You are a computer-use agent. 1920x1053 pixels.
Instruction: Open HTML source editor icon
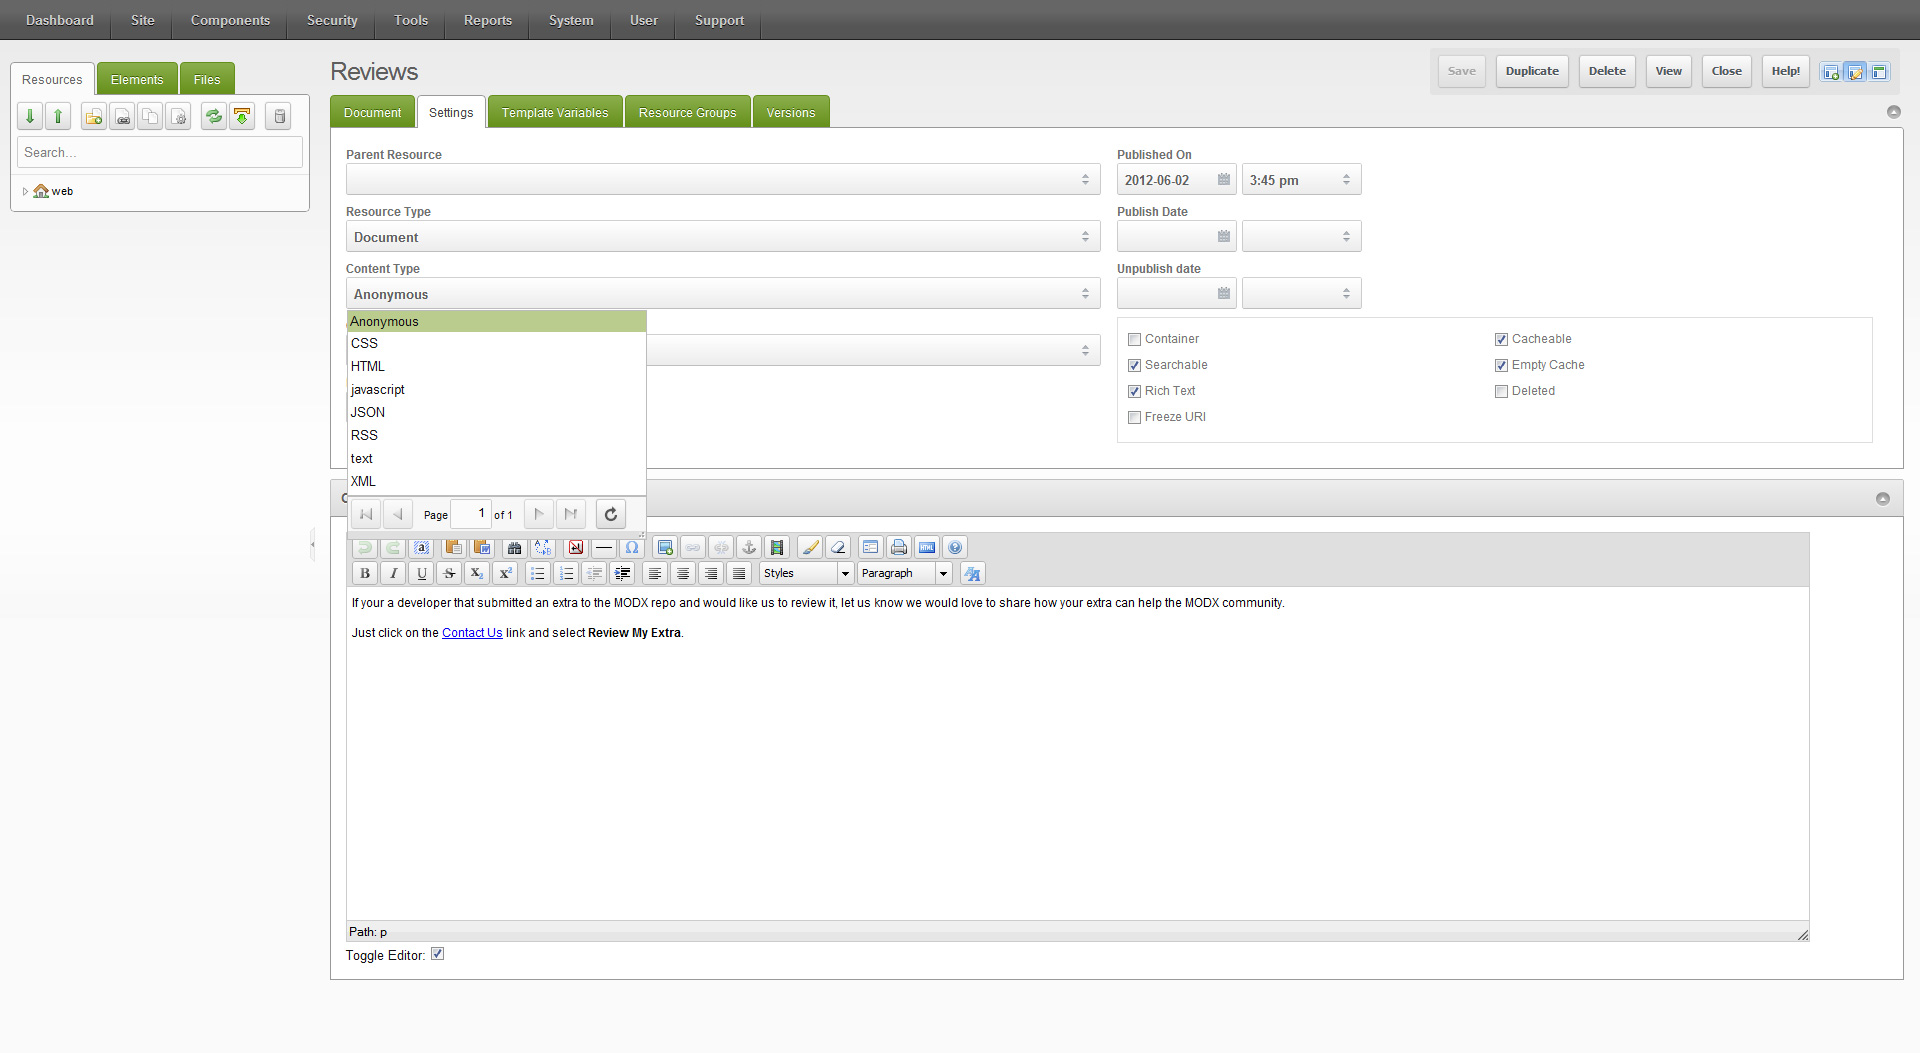927,547
